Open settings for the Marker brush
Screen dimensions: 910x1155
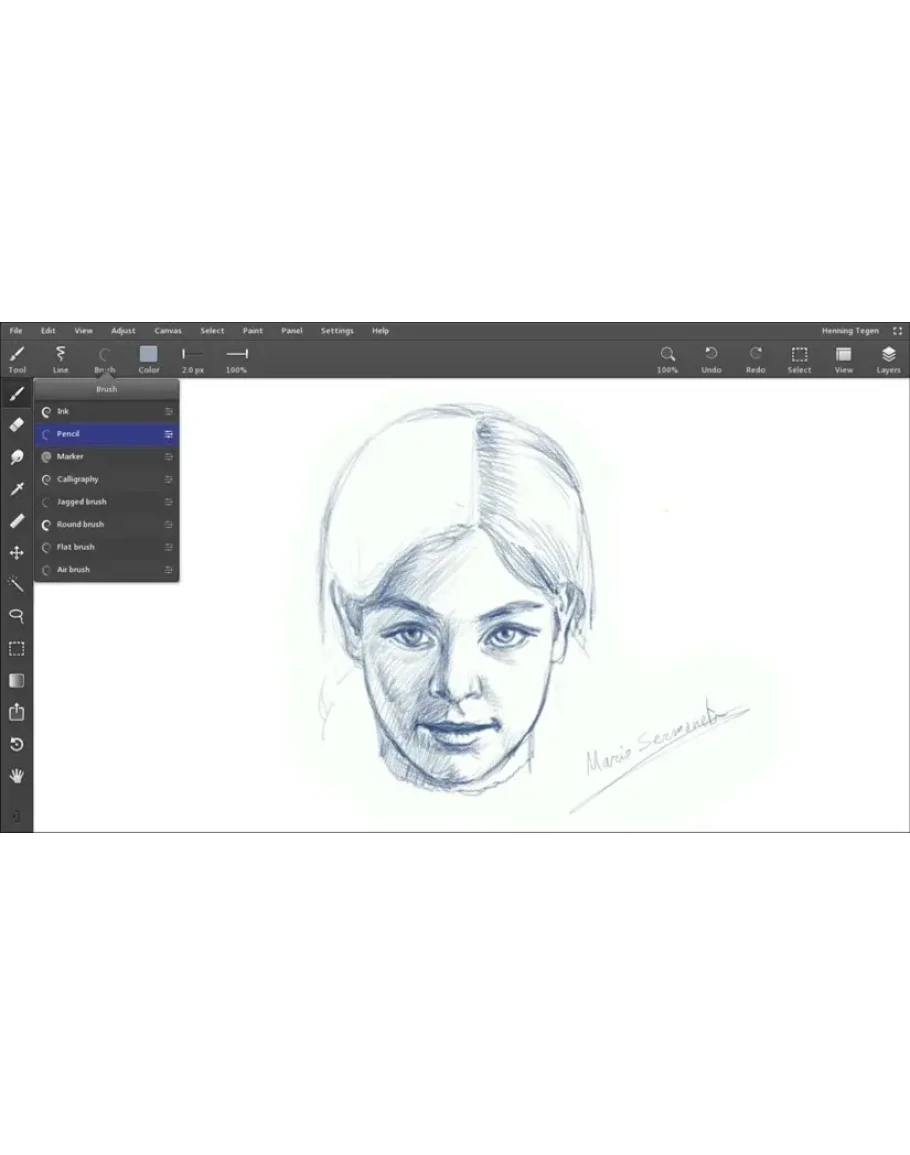(169, 457)
